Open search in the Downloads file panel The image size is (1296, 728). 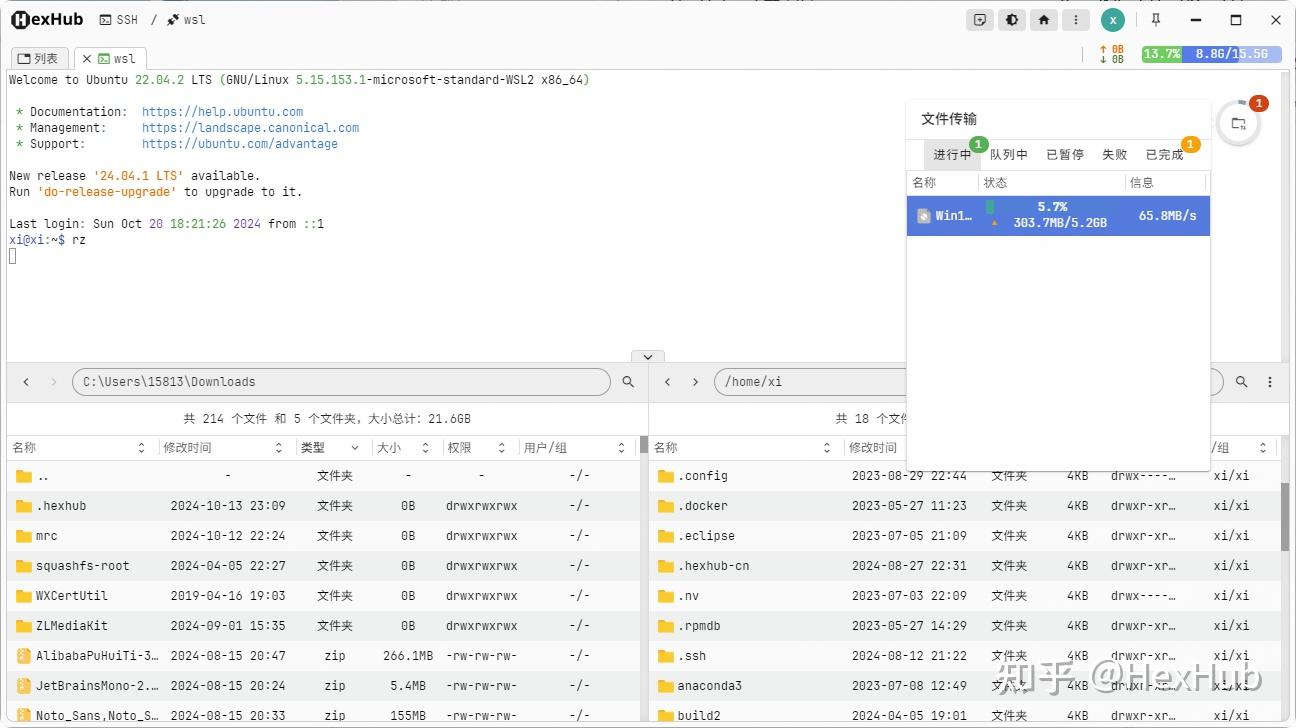[x=628, y=381]
